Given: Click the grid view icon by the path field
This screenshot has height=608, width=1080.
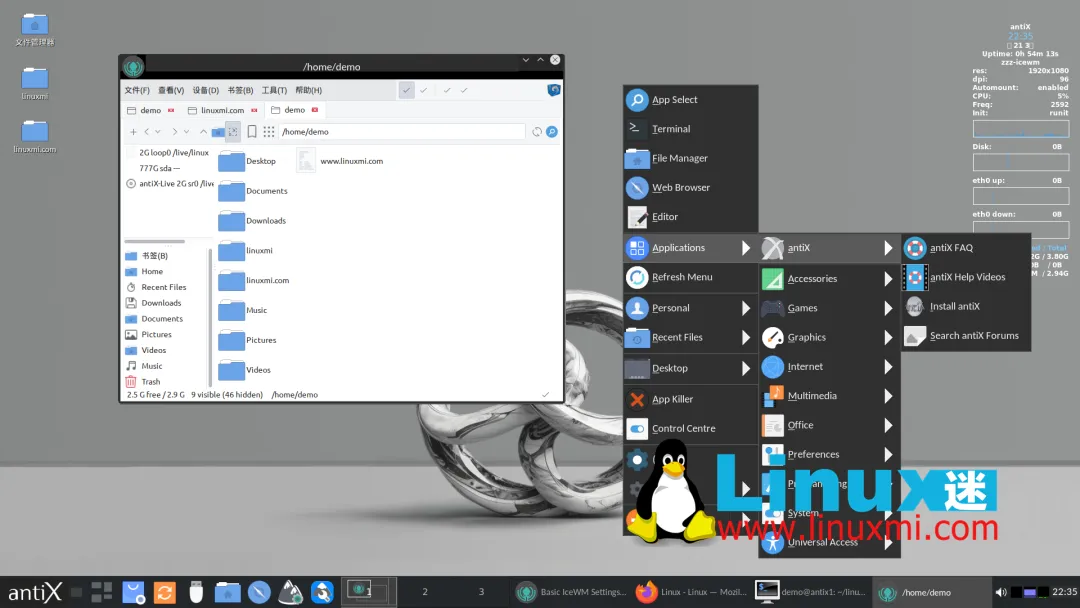Looking at the screenshot, I should pyautogui.click(x=269, y=132).
